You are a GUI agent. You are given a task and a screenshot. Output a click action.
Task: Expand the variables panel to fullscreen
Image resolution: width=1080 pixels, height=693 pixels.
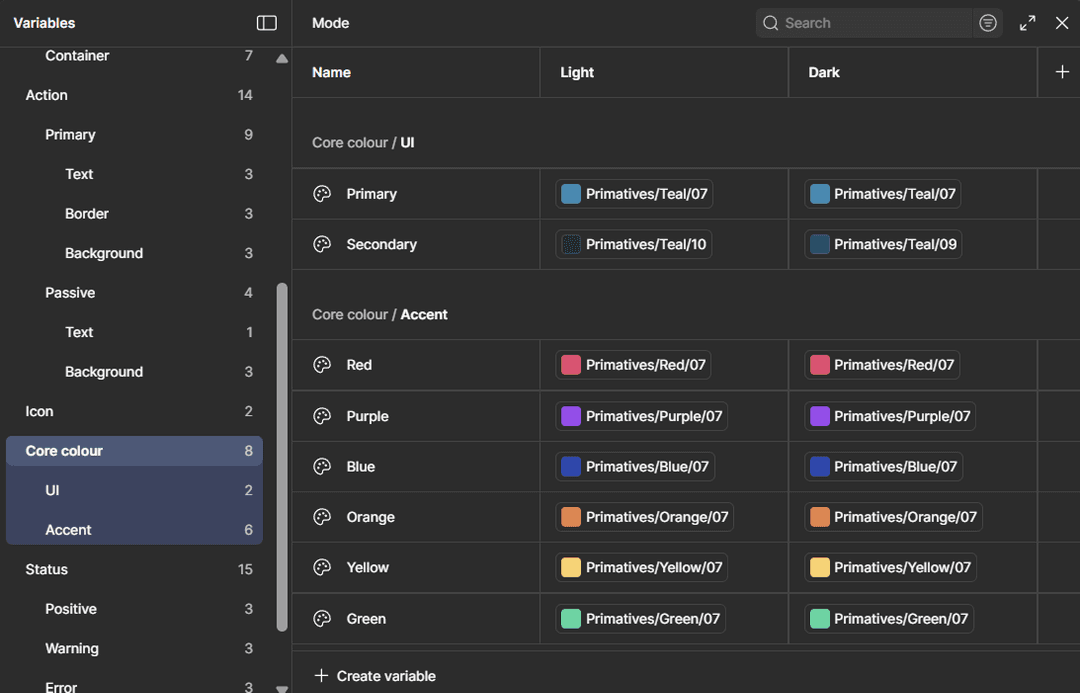coord(1027,22)
